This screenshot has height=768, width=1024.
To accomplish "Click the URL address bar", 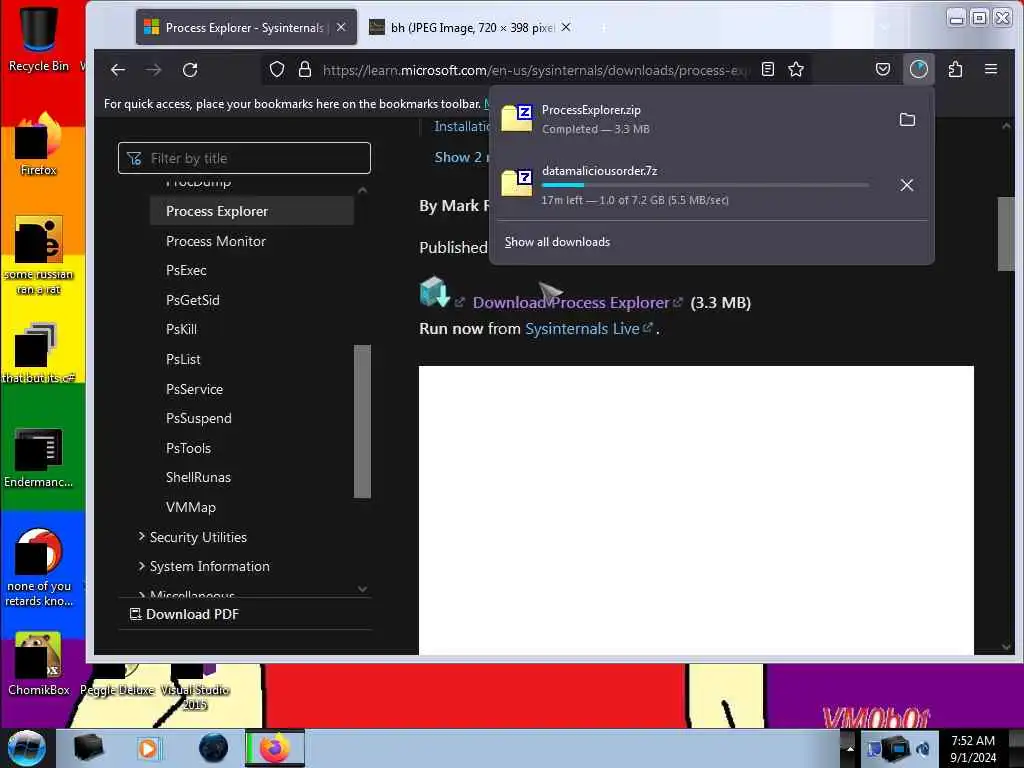I will (536, 70).
